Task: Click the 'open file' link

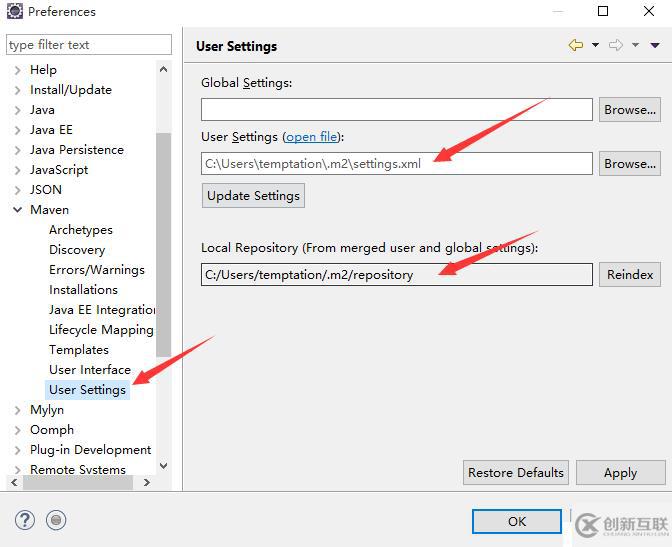Action: coord(312,137)
